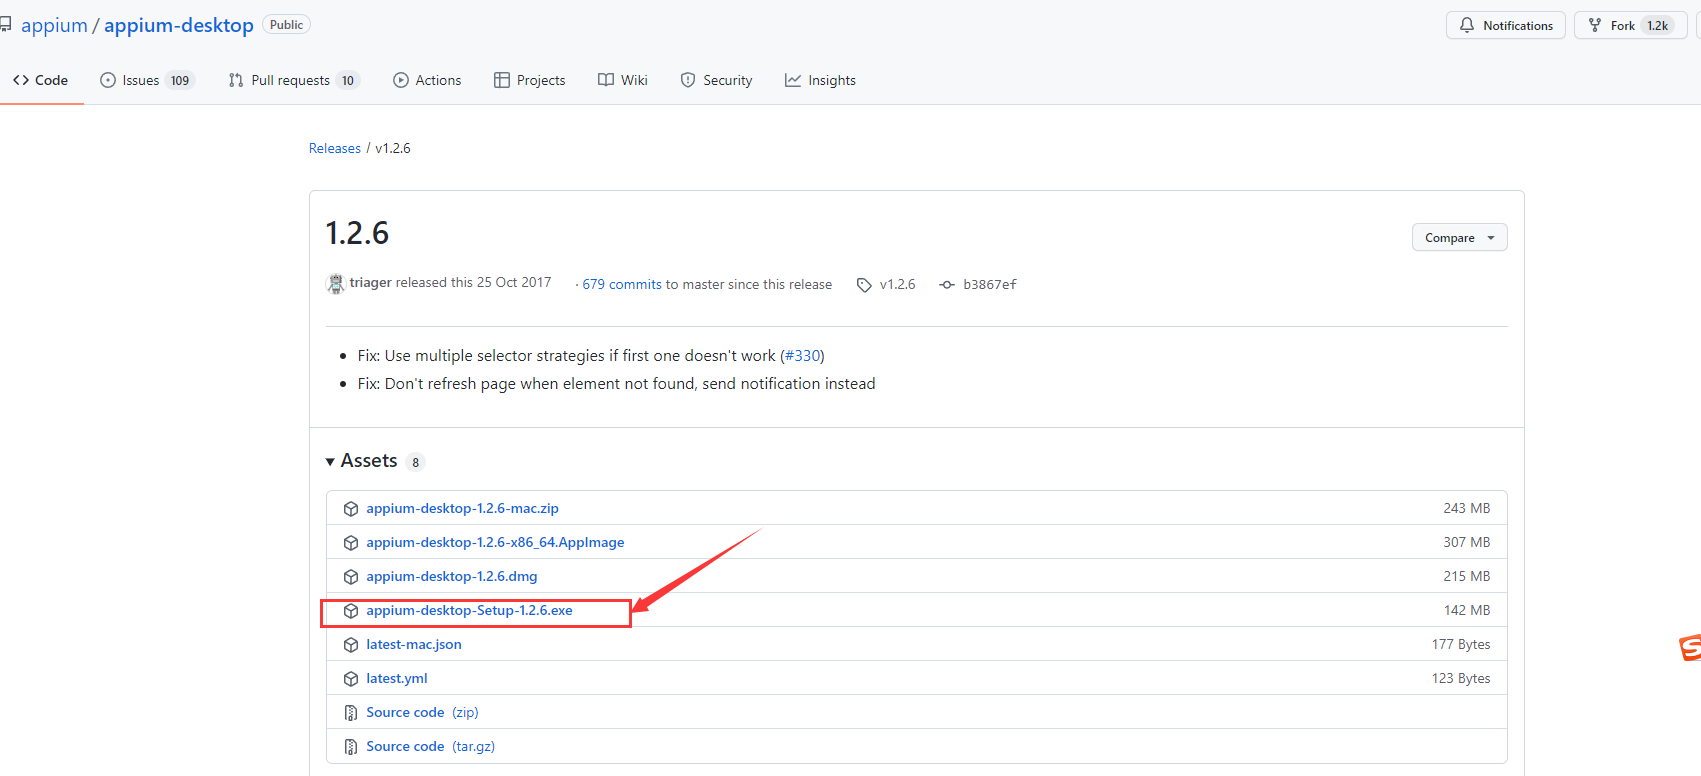The image size is (1701, 776).
Task: Switch to the Actions tab
Action: click(x=427, y=80)
